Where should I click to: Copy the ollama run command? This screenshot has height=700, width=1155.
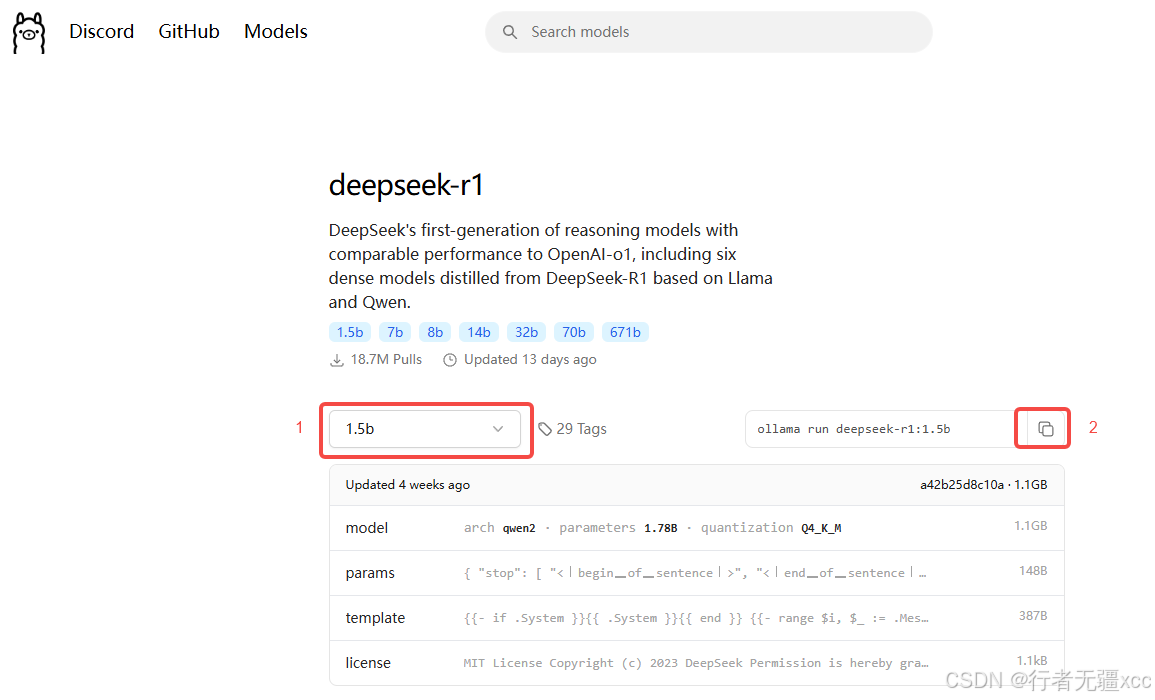click(1045, 429)
